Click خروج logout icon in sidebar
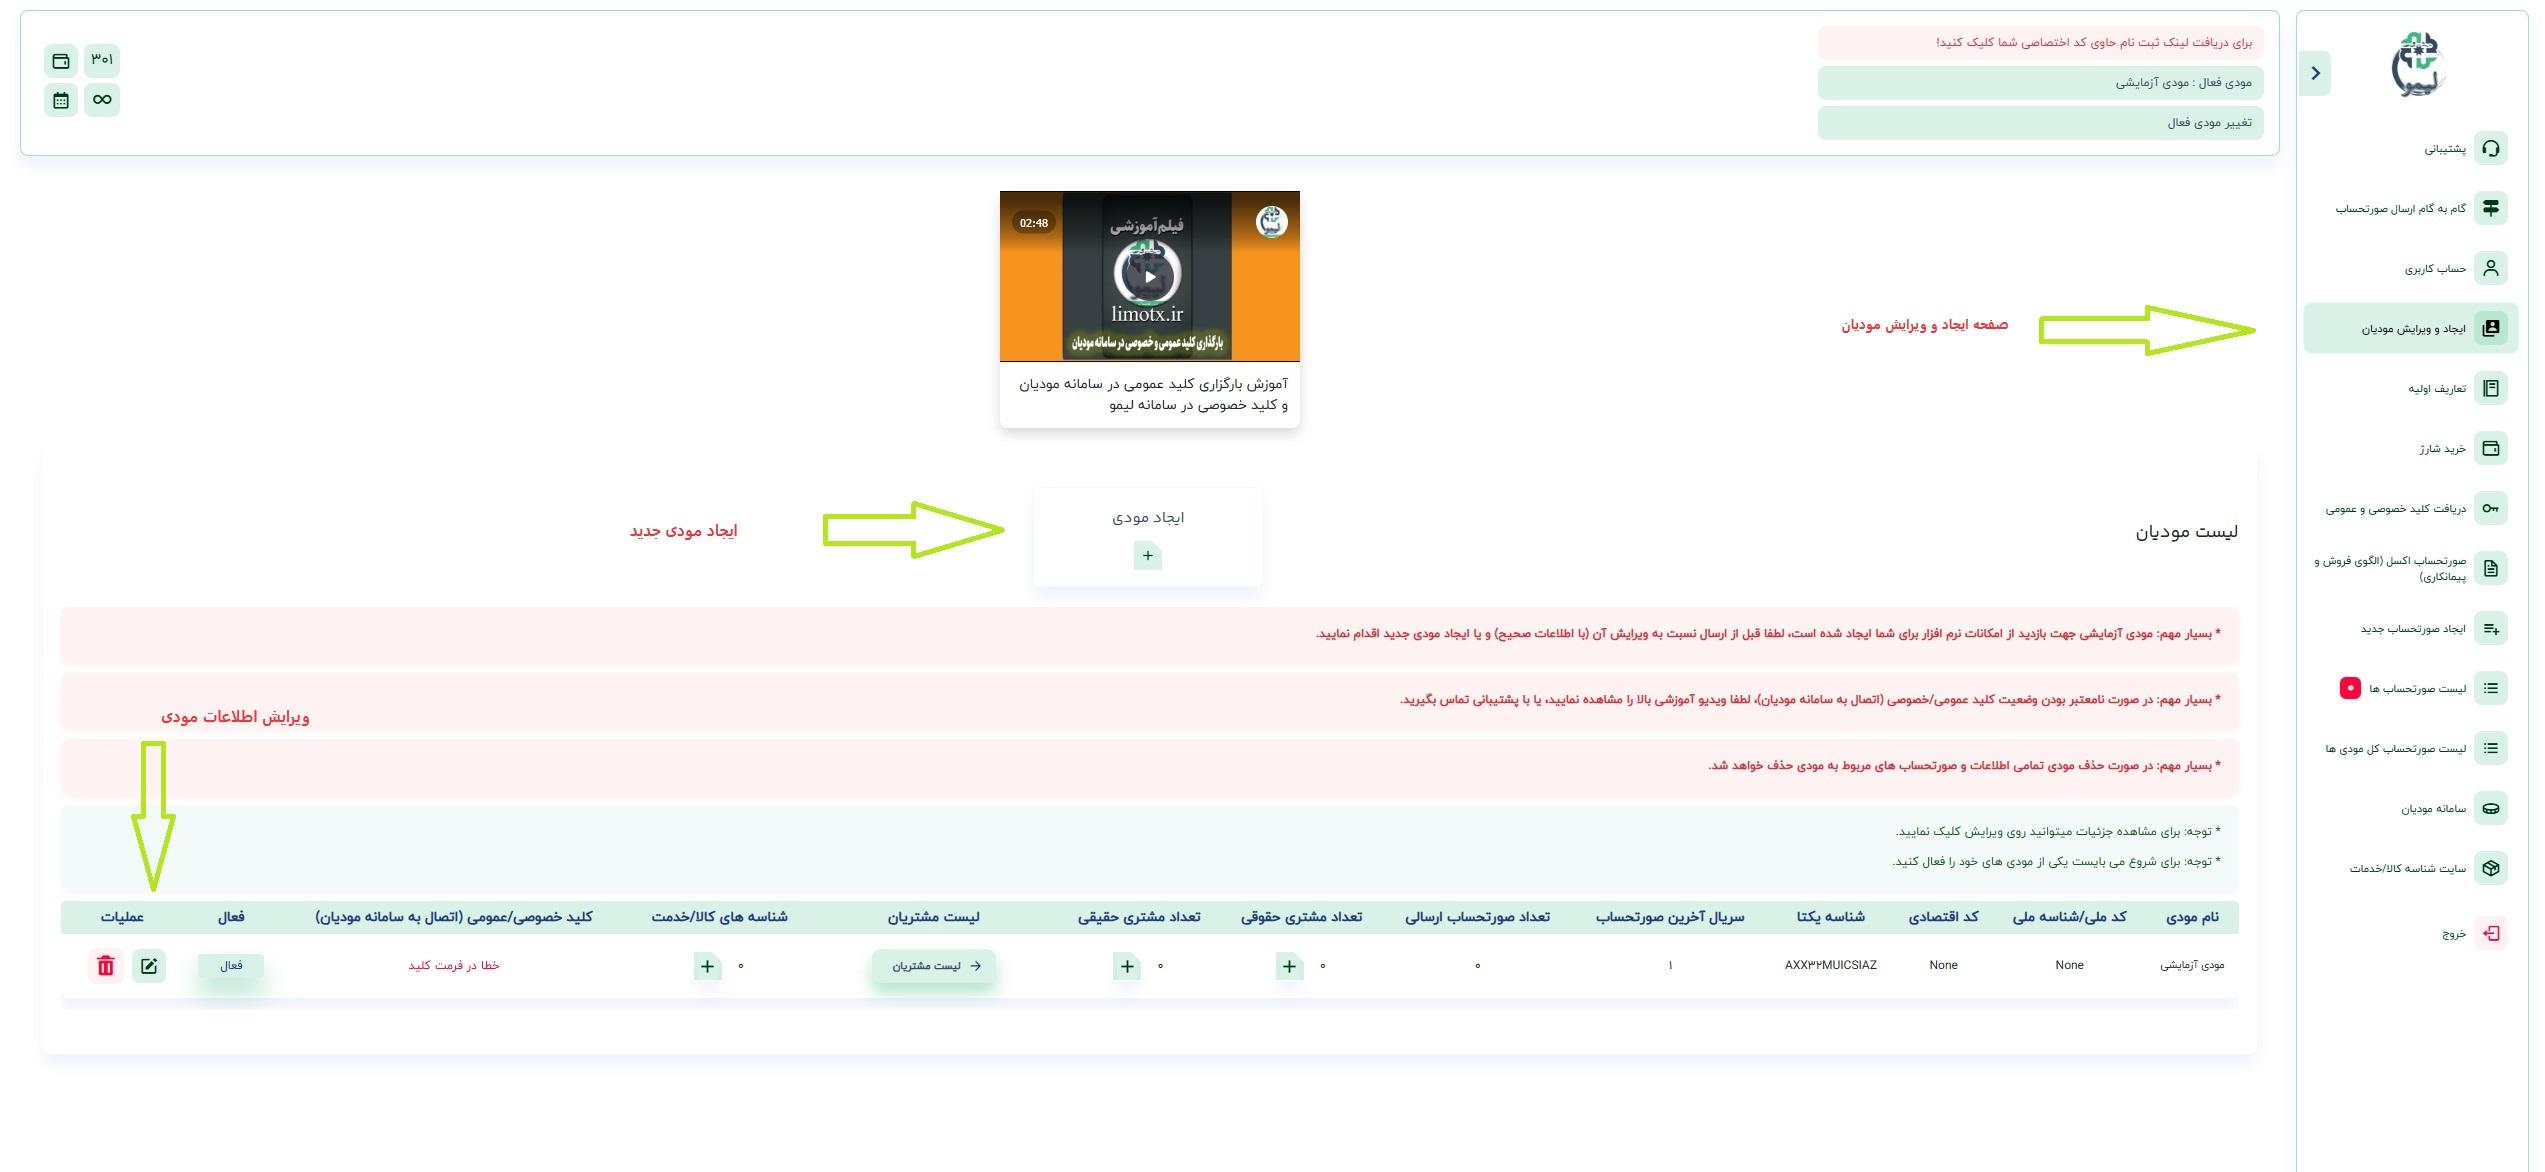2545x1172 pixels. click(x=2490, y=933)
